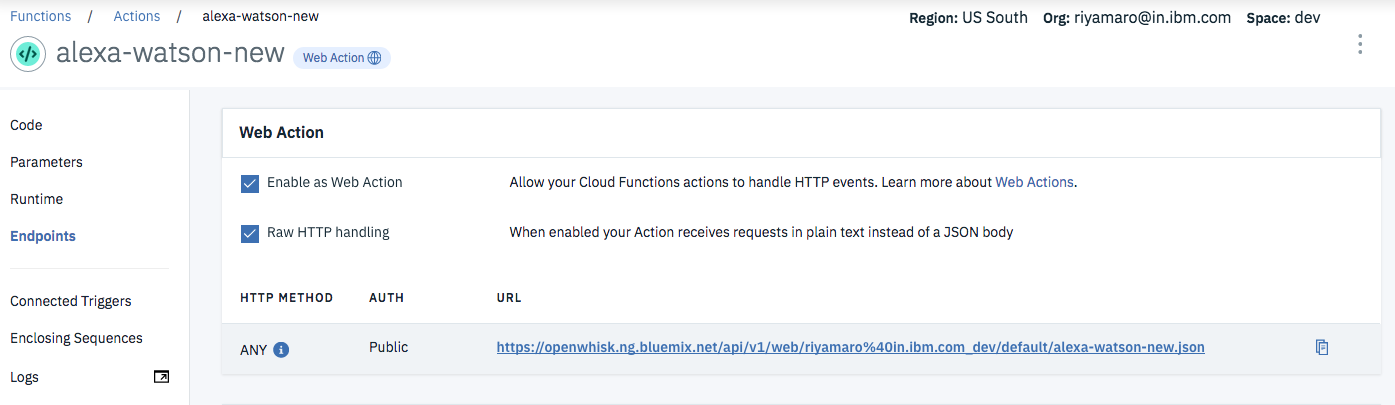
Task: Open the Web Actions documentation link
Action: pyautogui.click(x=1034, y=183)
